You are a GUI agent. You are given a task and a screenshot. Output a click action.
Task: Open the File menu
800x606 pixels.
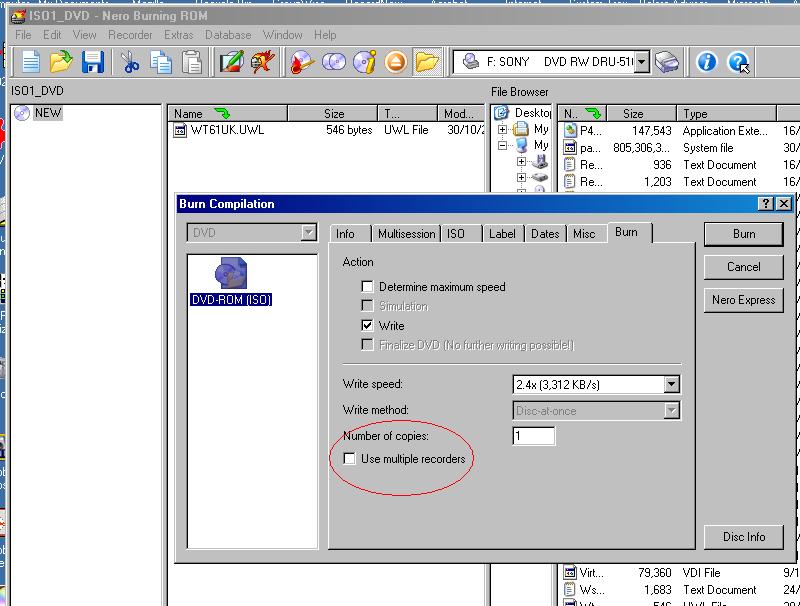23,35
